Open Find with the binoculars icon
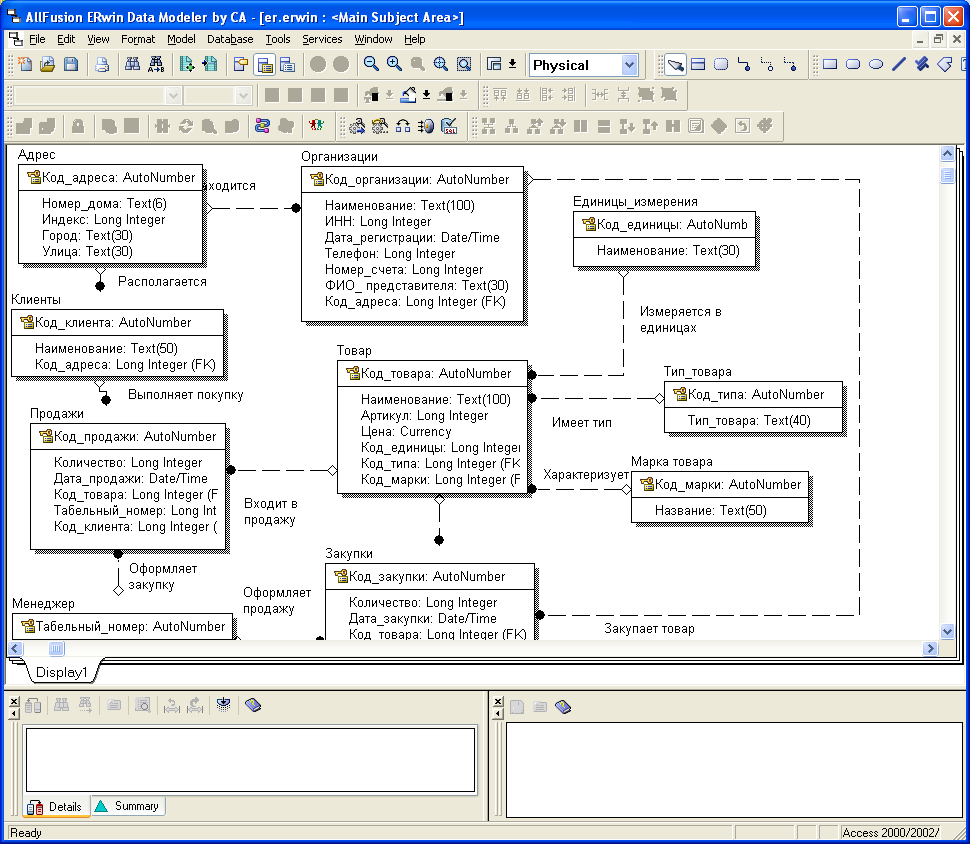This screenshot has width=970, height=844. (132, 64)
